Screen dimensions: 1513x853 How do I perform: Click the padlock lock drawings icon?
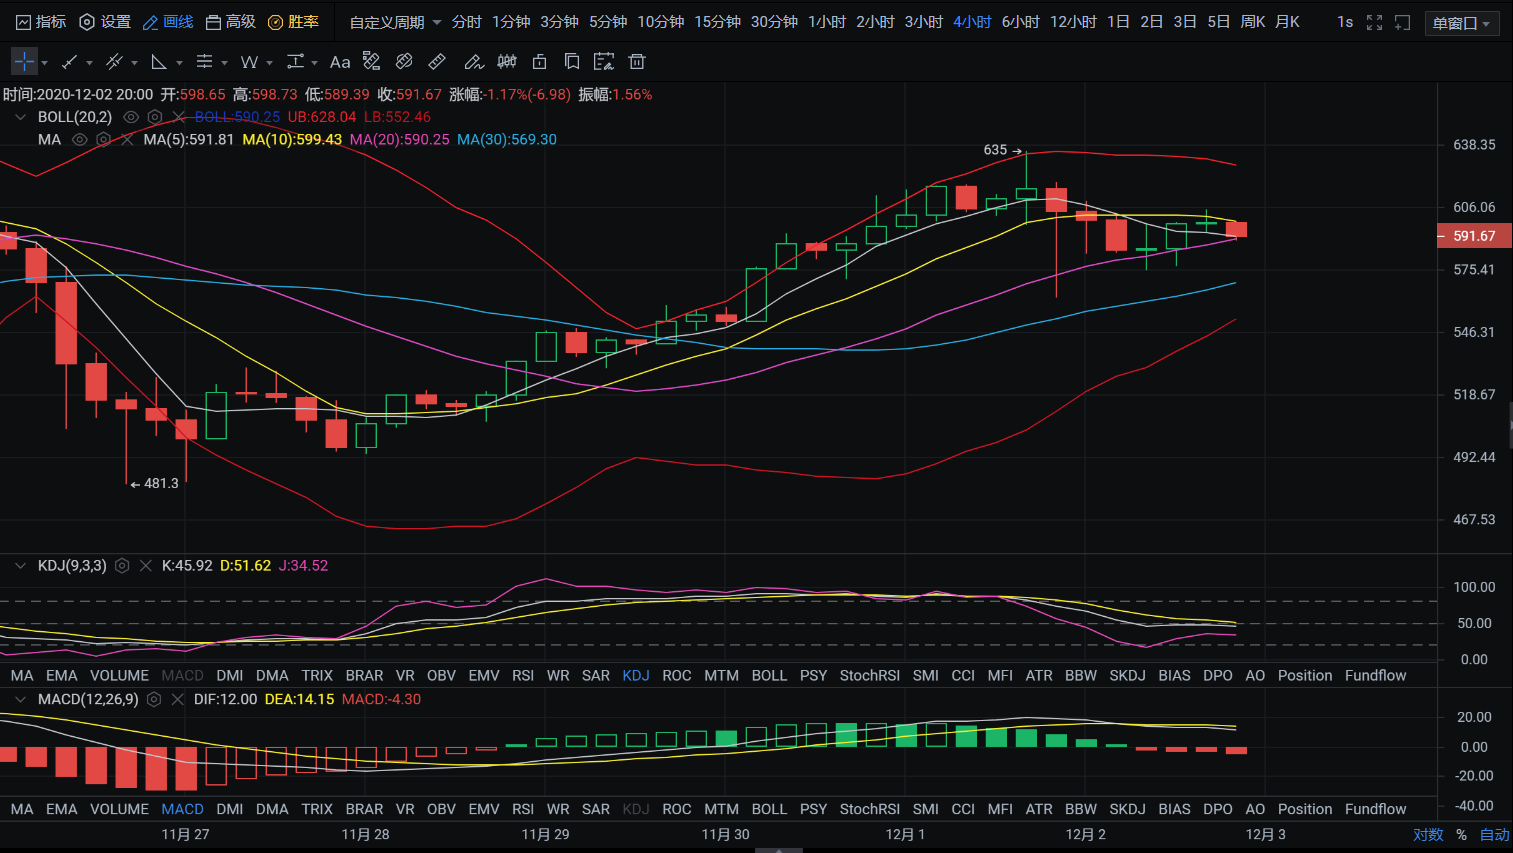coord(539,62)
